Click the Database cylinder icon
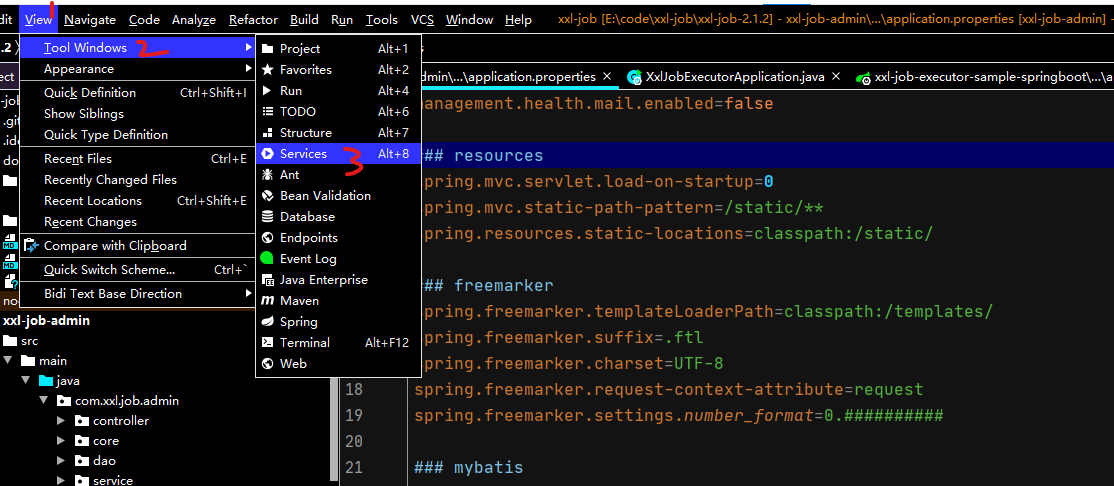Viewport: 1114px width, 486px height. [x=268, y=217]
